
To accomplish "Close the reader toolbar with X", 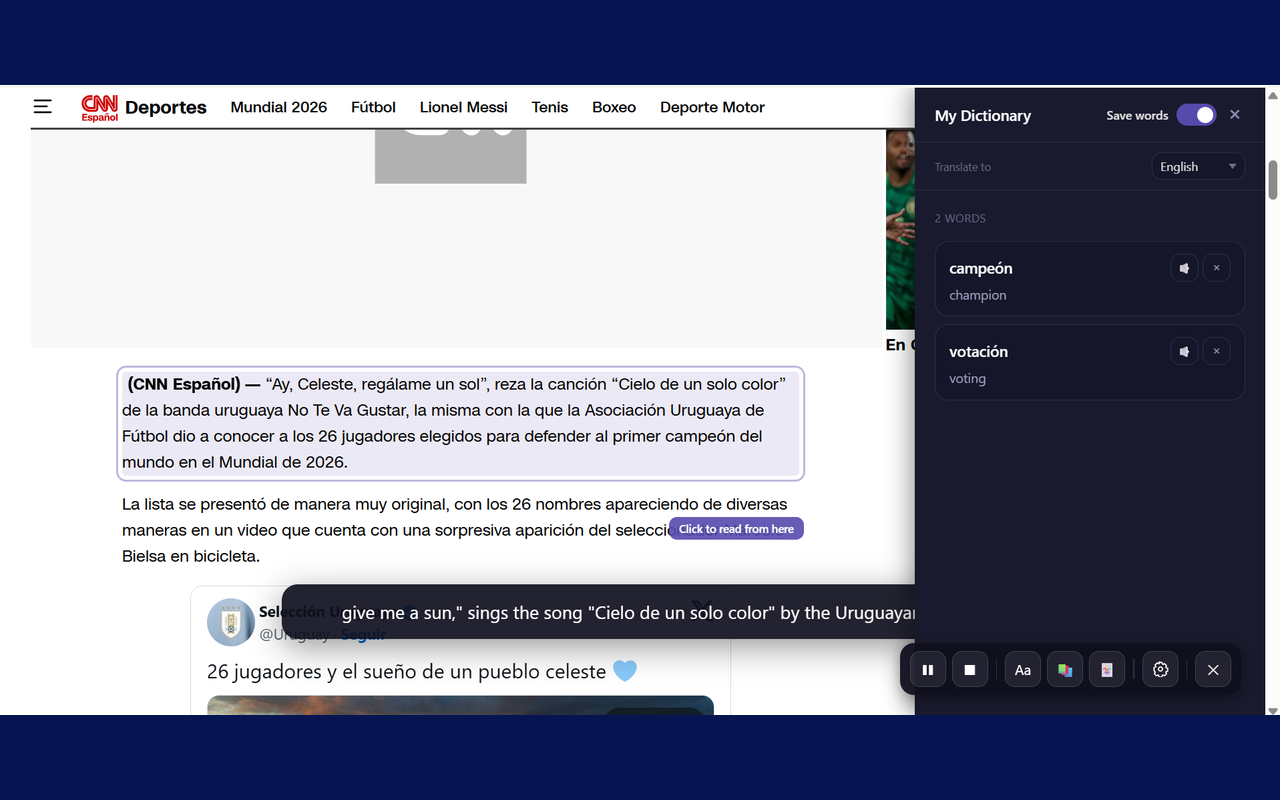I will tap(1213, 670).
